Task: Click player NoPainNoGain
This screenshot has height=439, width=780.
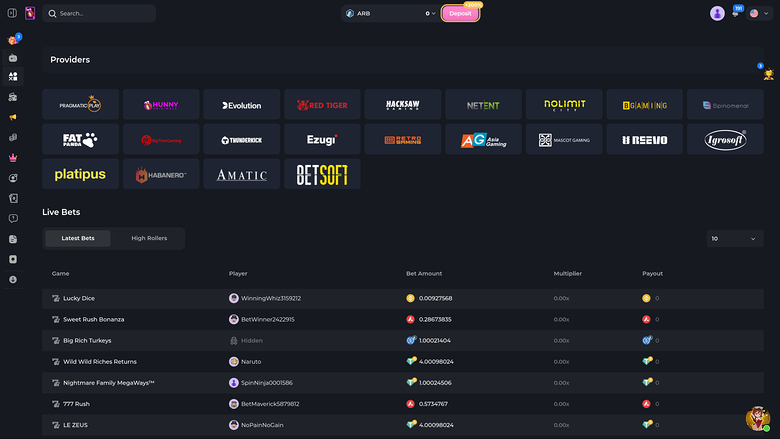Action: tap(262, 425)
